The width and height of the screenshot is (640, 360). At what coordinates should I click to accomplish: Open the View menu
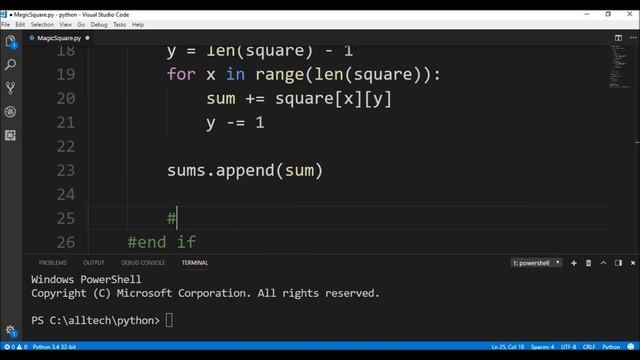[65, 24]
